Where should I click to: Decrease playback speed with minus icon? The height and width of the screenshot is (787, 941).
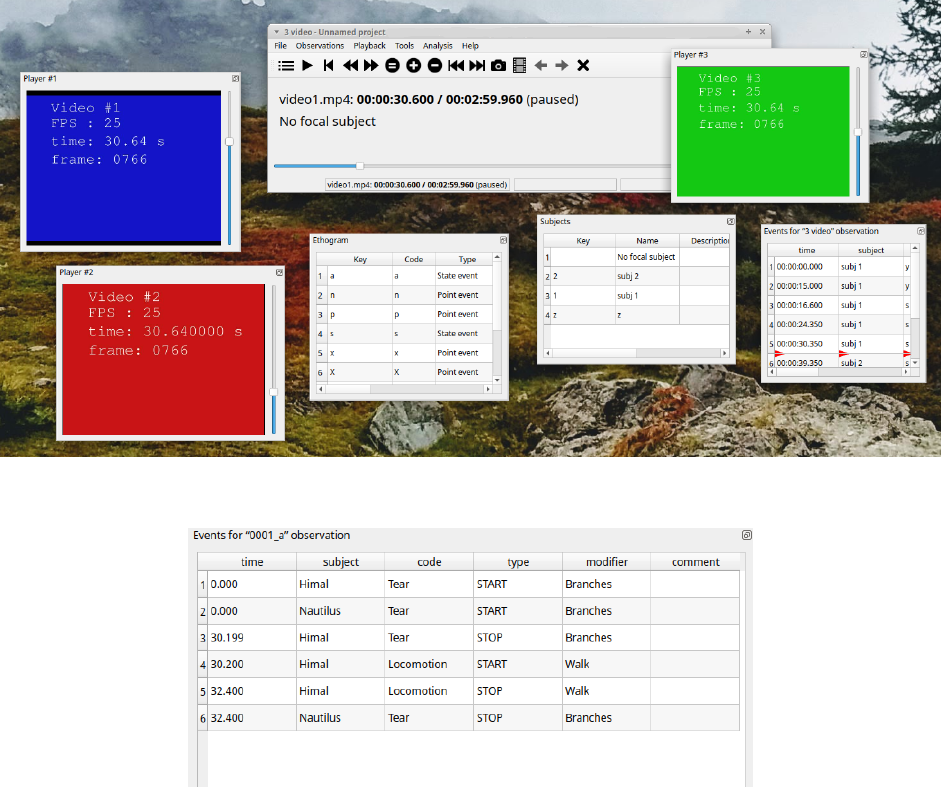tap(435, 65)
